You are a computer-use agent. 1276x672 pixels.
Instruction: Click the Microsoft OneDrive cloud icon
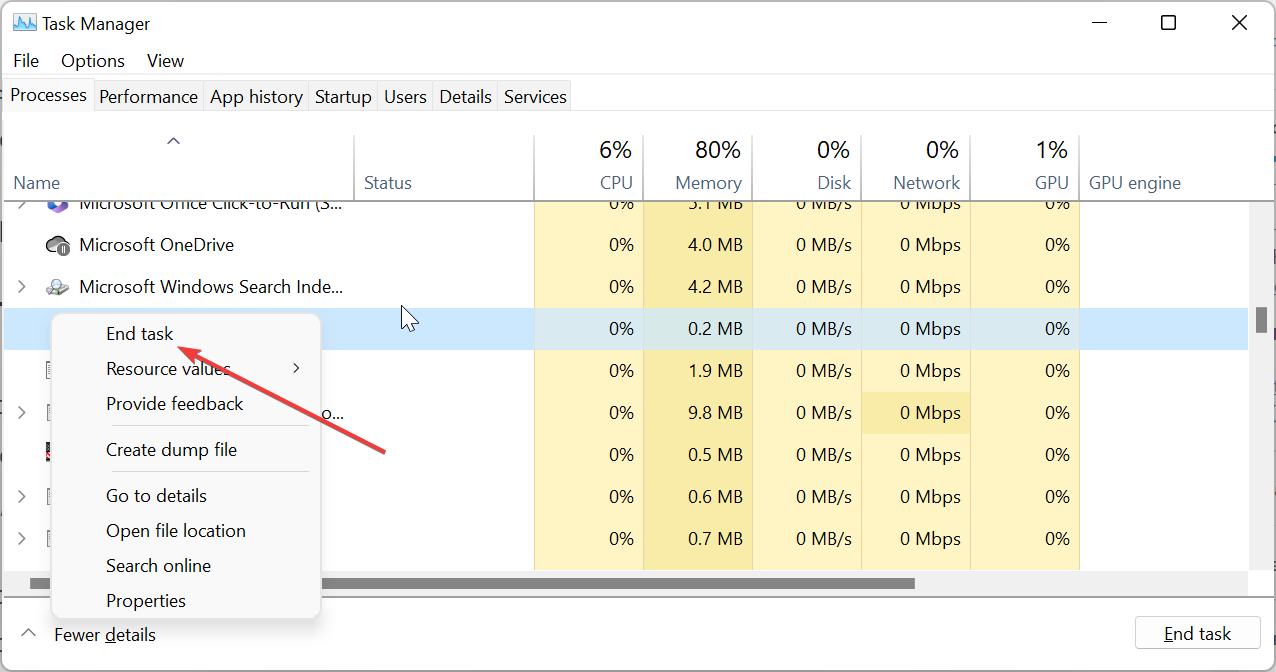click(58, 245)
